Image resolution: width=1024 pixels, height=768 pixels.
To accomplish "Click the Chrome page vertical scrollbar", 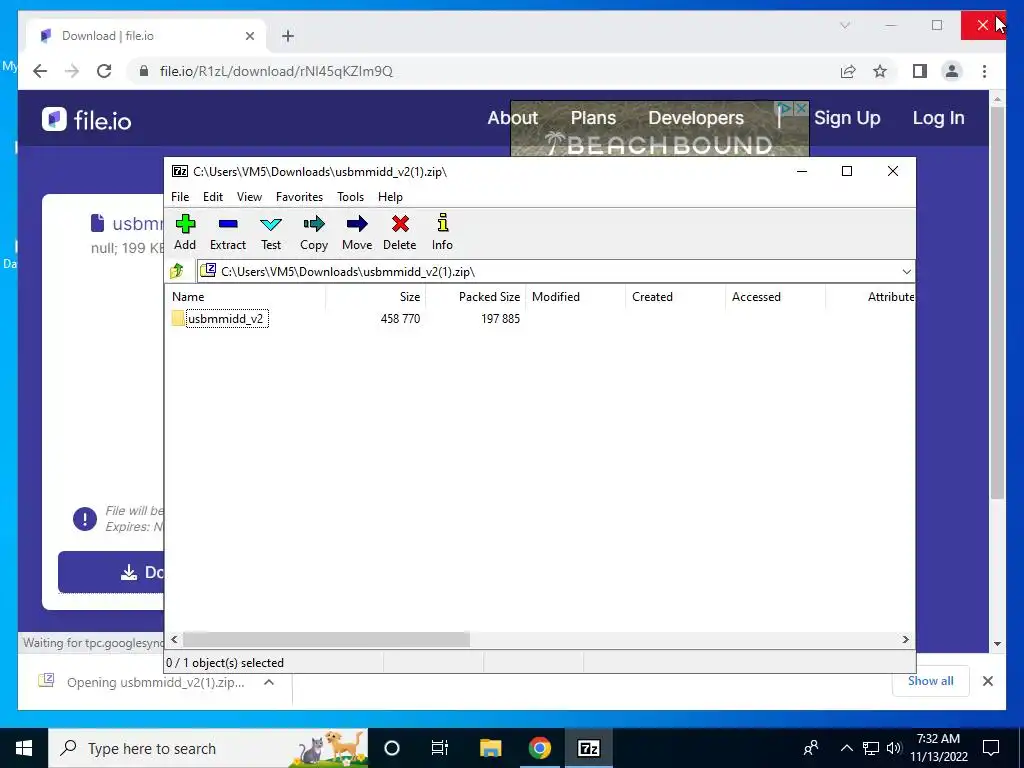I will pyautogui.click(x=997, y=302).
